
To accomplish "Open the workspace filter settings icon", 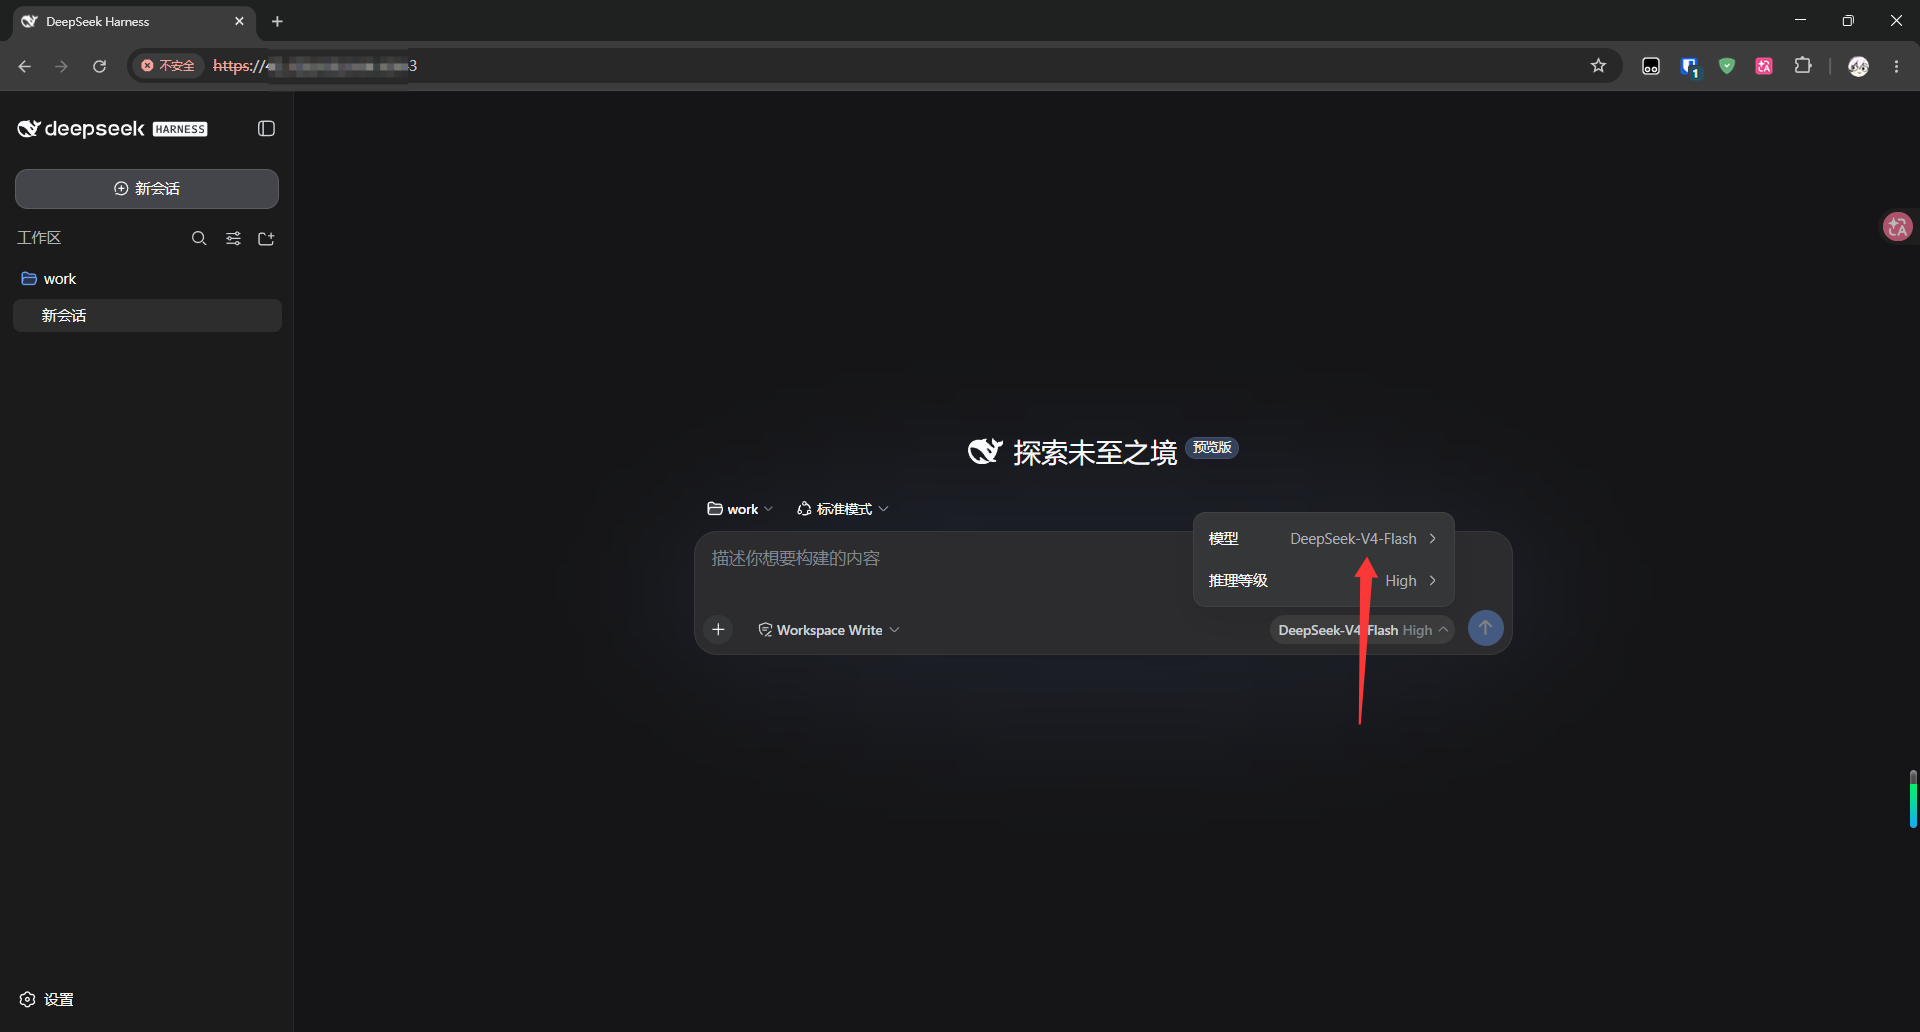I will click(233, 238).
